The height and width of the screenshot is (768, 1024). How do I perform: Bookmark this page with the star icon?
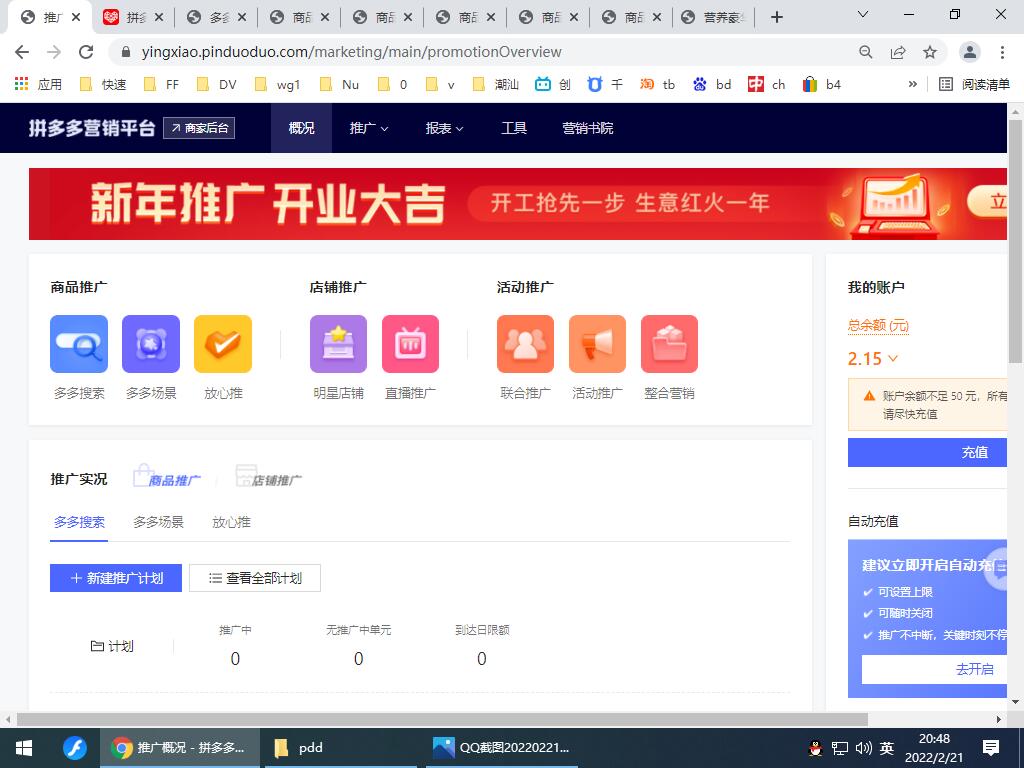pyautogui.click(x=930, y=52)
